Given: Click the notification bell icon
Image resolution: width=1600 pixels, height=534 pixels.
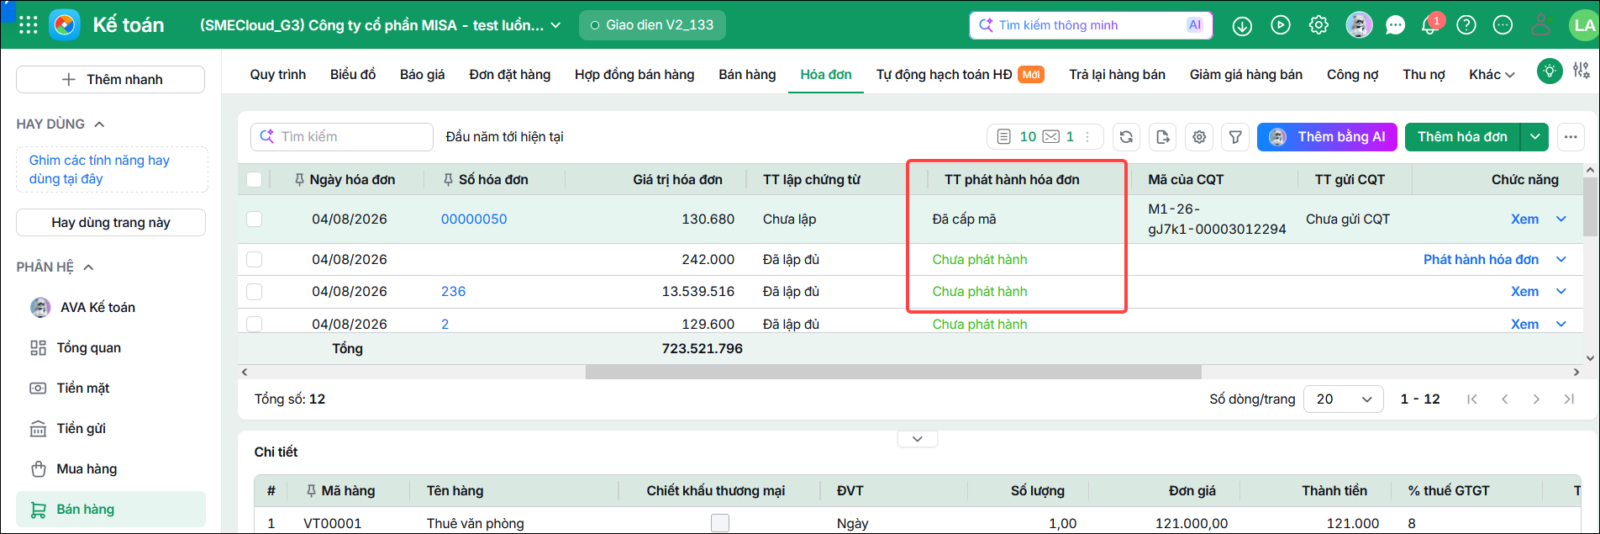Looking at the screenshot, I should point(1430,25).
